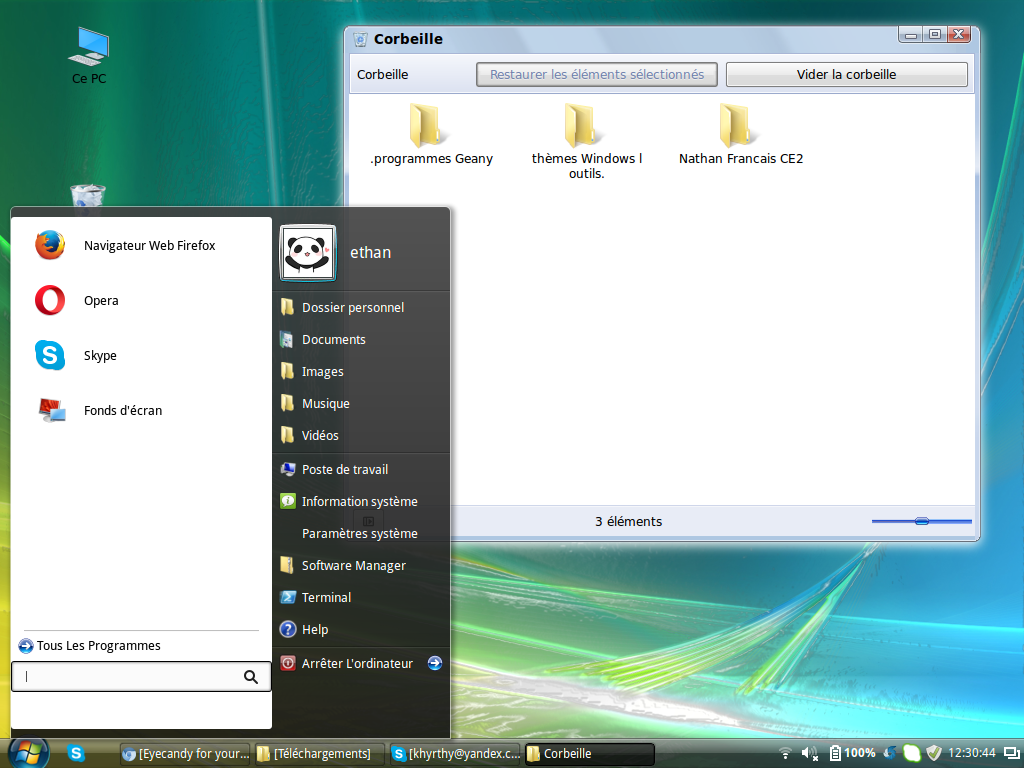Viewport: 1024px width, 768px height.
Task: Click the 12:30:44 clock
Action: point(972,753)
